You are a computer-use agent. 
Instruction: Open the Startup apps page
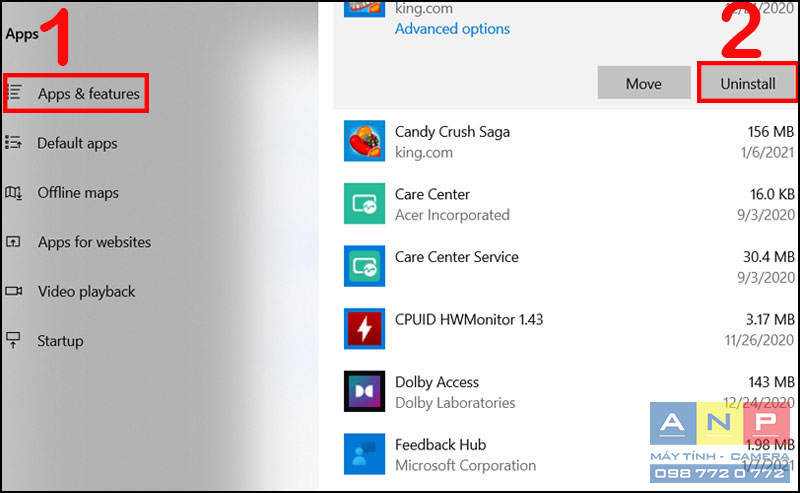60,341
